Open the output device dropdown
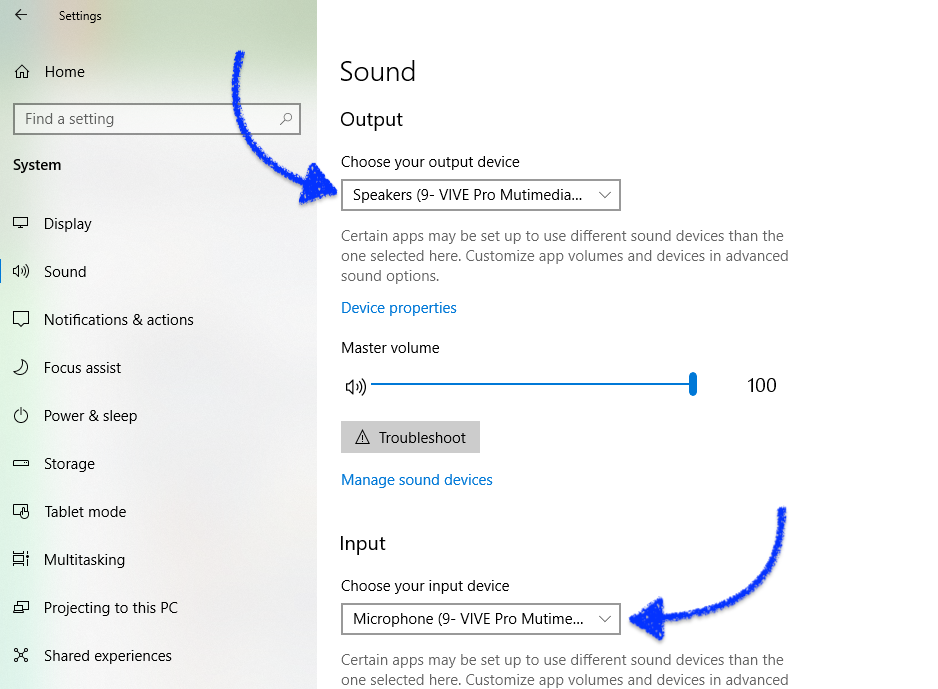Viewport: 938px width, 689px height. pyautogui.click(x=481, y=194)
